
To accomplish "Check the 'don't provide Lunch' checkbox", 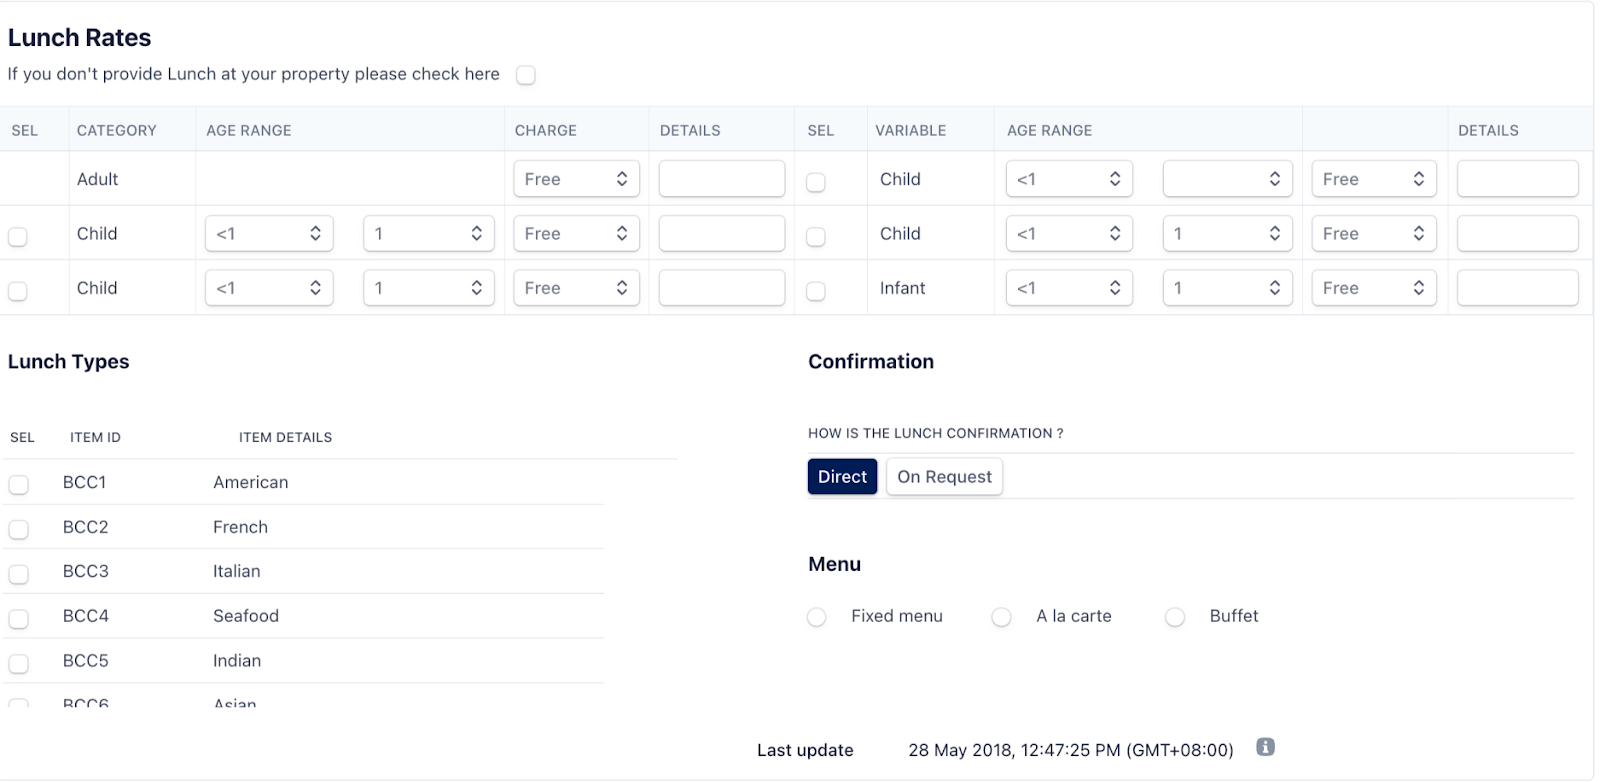I will click(526, 75).
